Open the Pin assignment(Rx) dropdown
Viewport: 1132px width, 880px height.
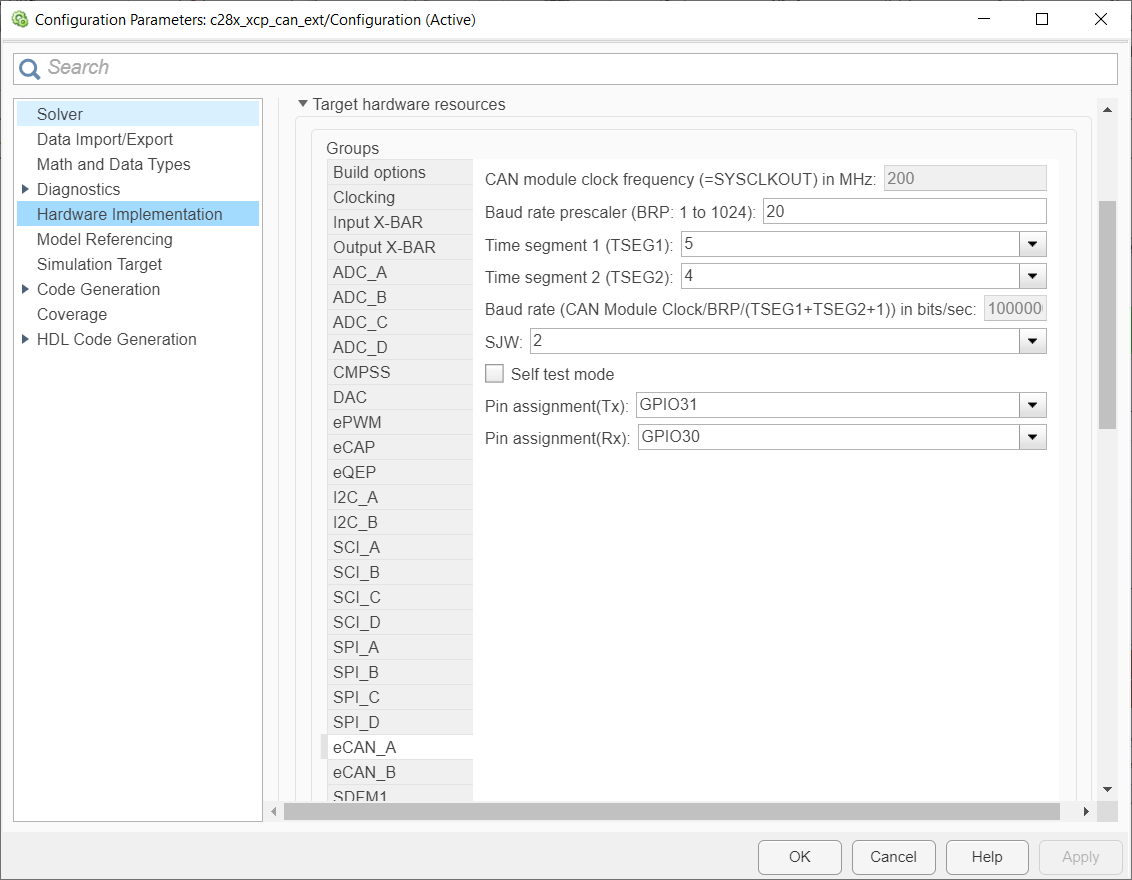(x=1033, y=437)
